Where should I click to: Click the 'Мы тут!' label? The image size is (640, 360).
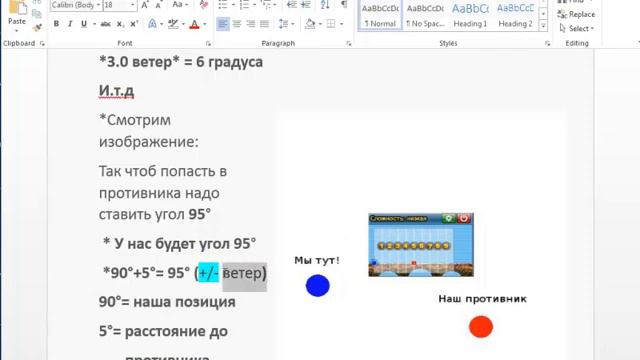tap(317, 260)
